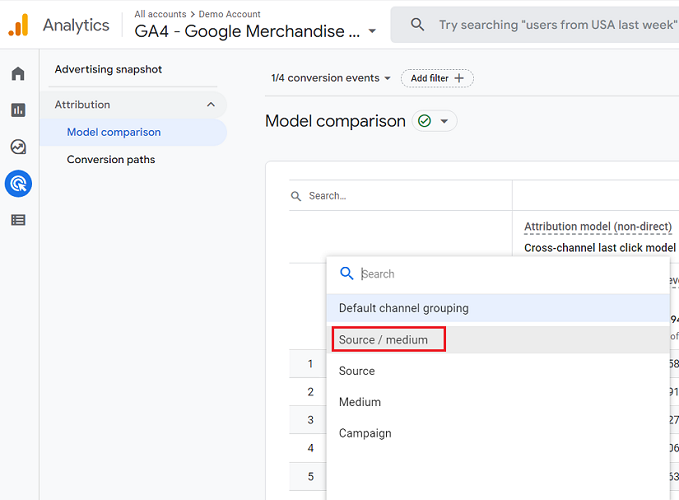Open Advertising snapshot page

pyautogui.click(x=108, y=69)
